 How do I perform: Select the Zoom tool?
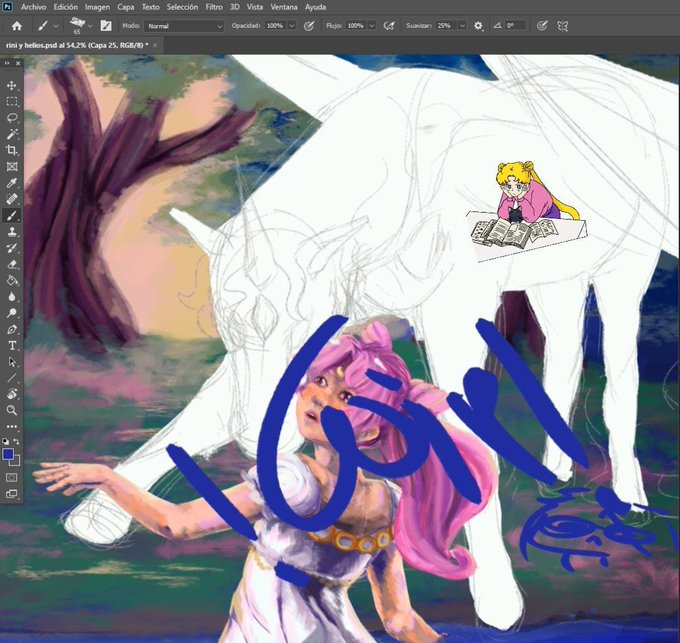click(12, 410)
